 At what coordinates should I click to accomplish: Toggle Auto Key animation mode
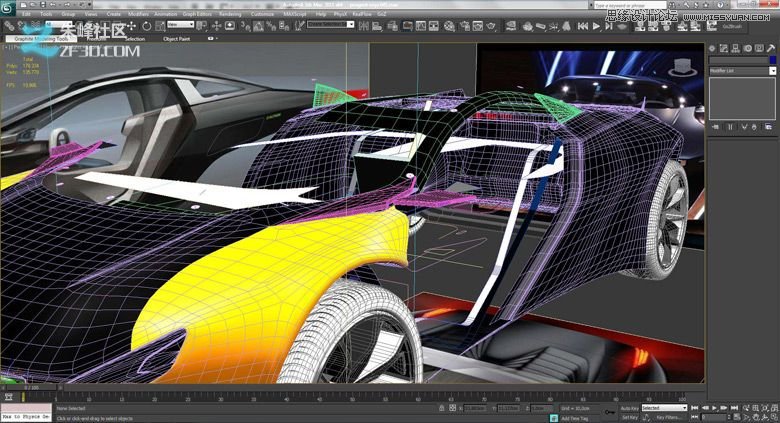click(x=630, y=408)
